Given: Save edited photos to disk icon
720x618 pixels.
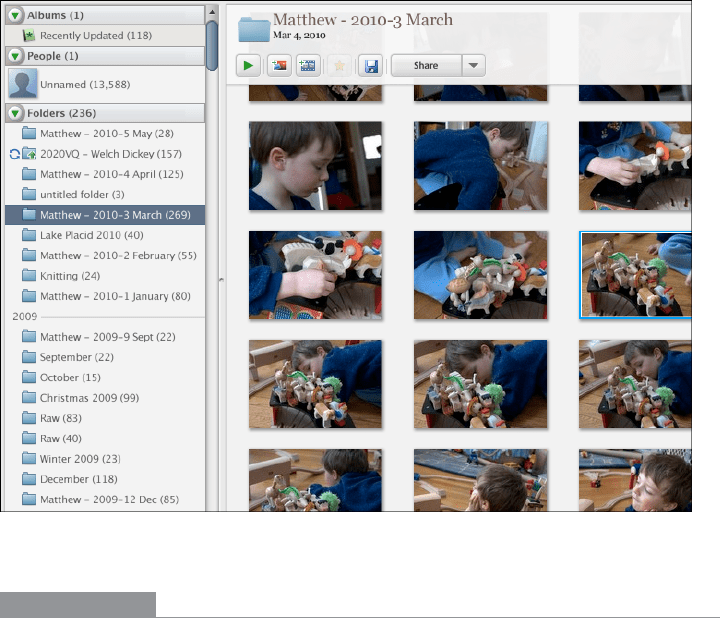Looking at the screenshot, I should pyautogui.click(x=371, y=66).
